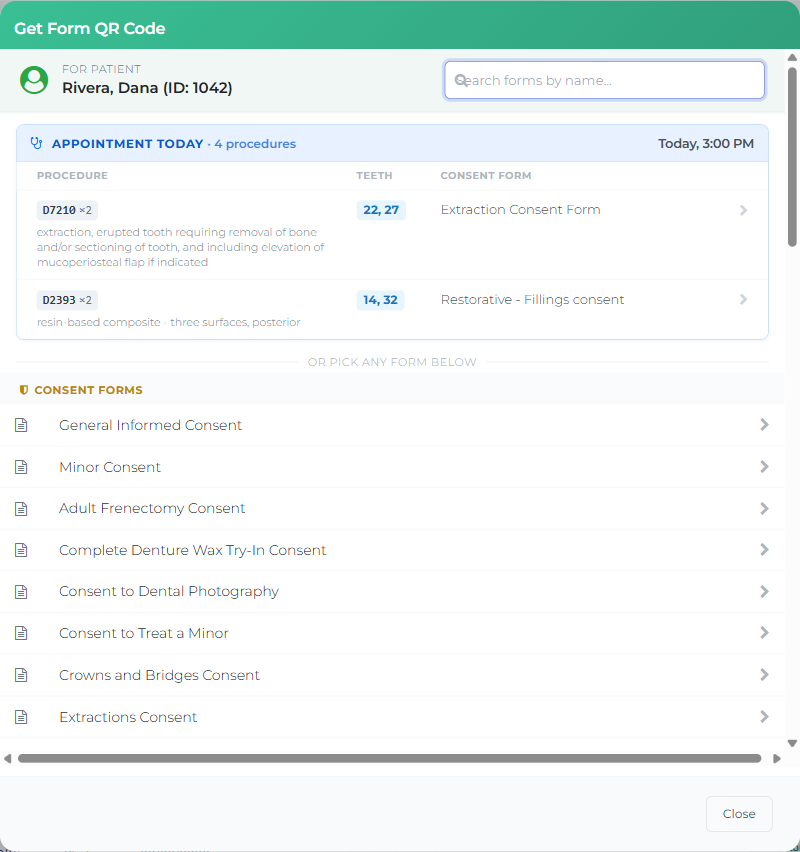Click the scroll down arrow

click(x=792, y=743)
